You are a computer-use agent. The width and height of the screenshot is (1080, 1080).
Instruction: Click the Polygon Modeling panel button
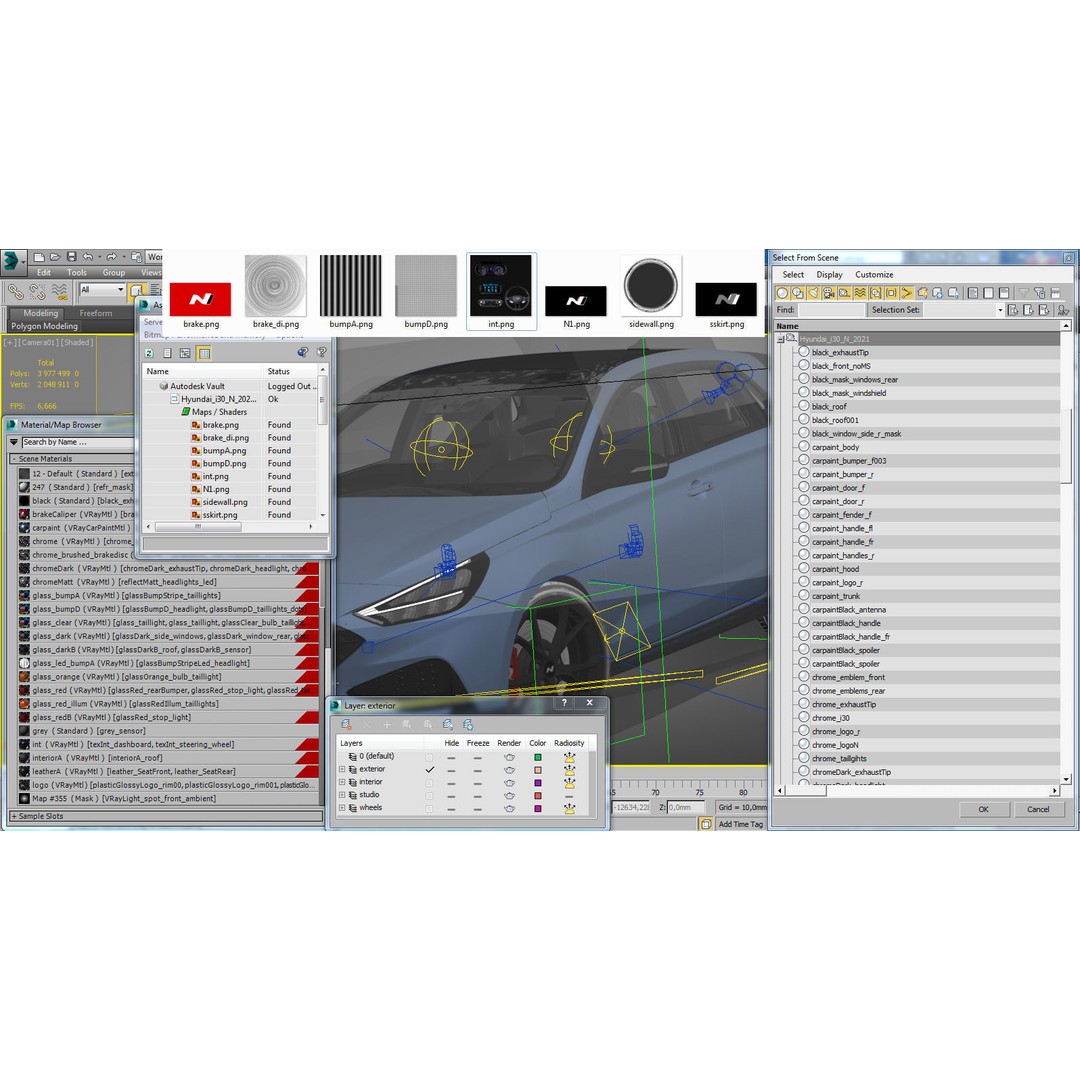coord(45,326)
